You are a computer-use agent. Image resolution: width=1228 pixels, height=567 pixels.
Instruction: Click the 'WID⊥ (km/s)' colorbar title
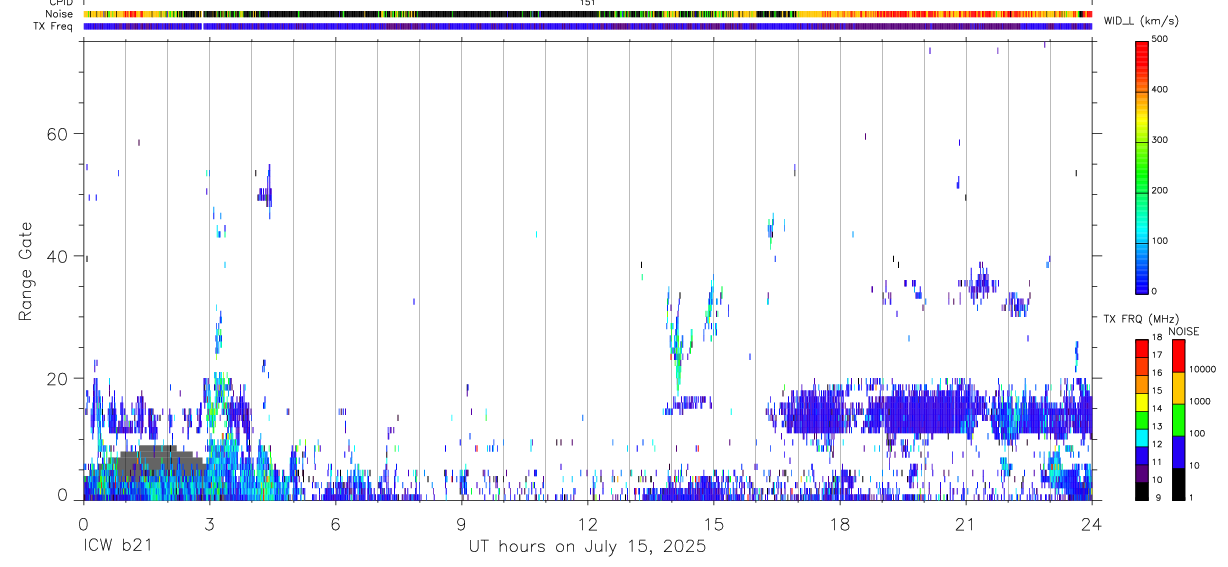pos(1141,21)
